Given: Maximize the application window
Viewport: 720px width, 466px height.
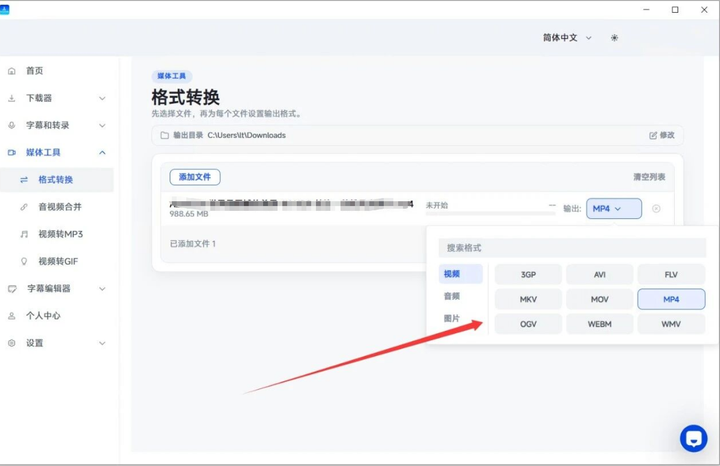Looking at the screenshot, I should 675,10.
